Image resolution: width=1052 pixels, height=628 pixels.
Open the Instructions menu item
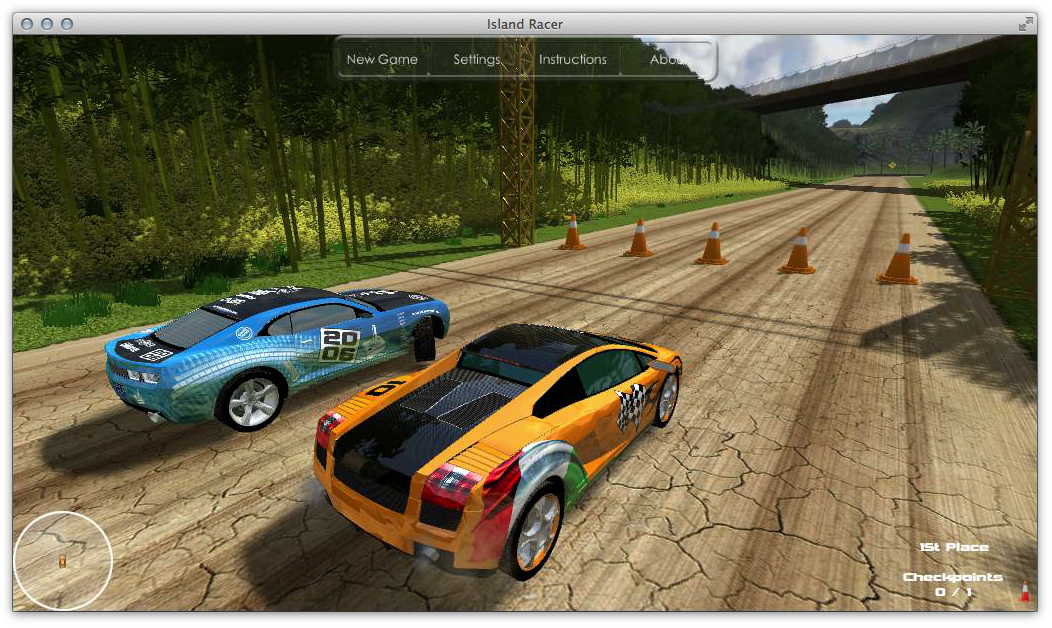[x=572, y=59]
